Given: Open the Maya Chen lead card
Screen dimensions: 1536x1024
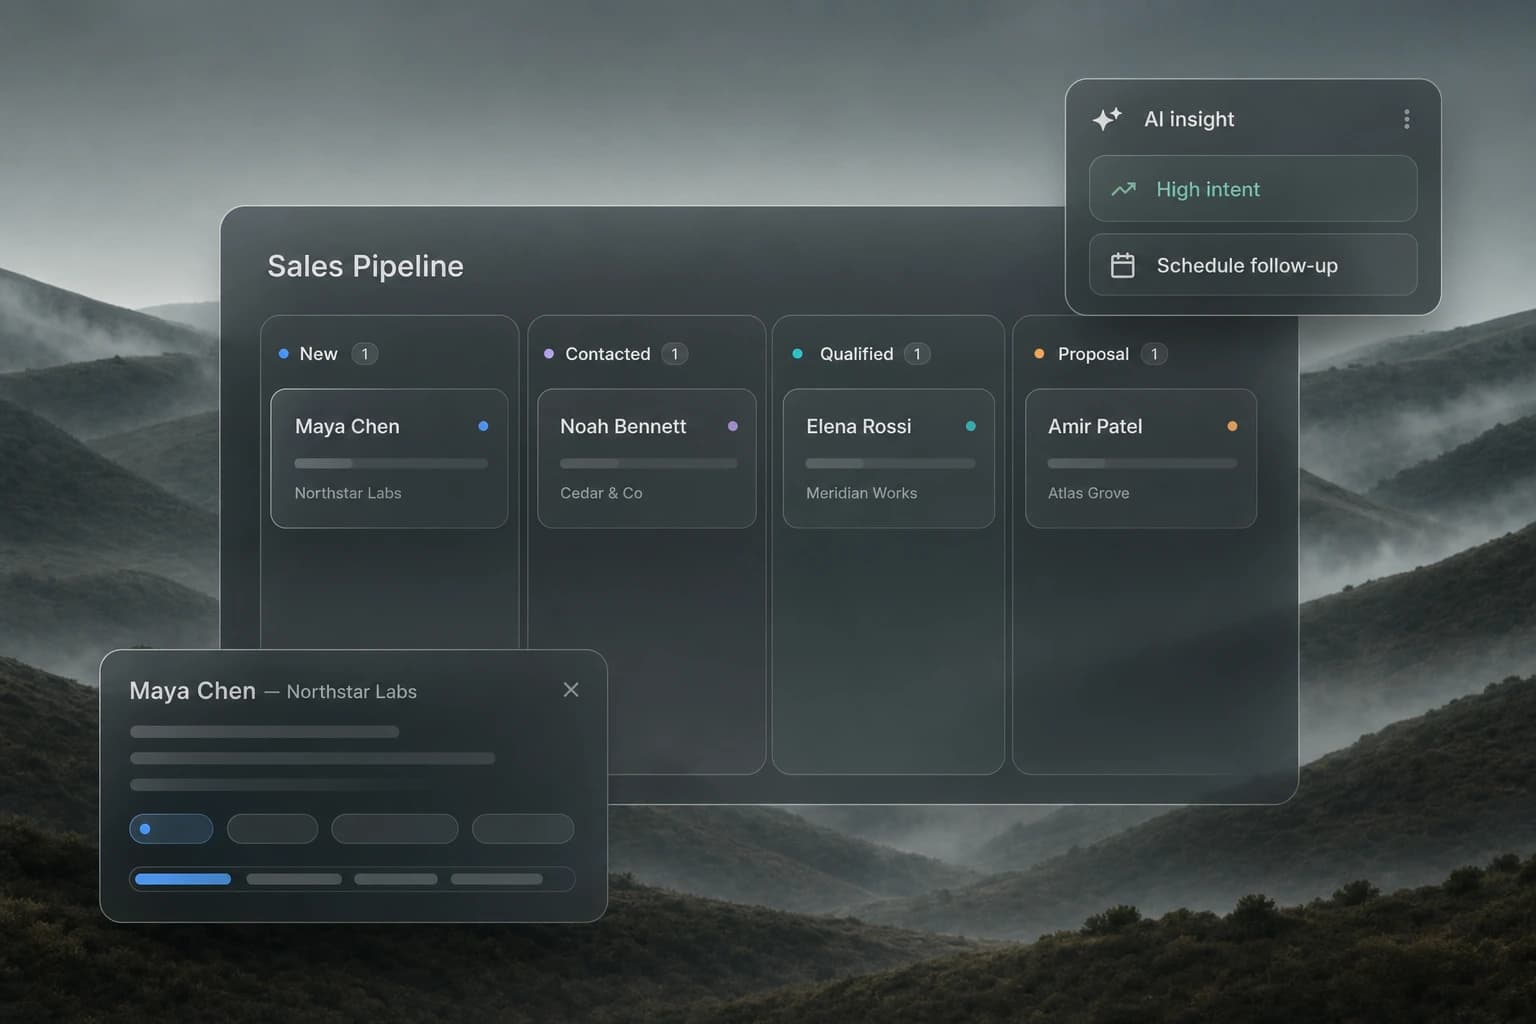Looking at the screenshot, I should [x=389, y=458].
